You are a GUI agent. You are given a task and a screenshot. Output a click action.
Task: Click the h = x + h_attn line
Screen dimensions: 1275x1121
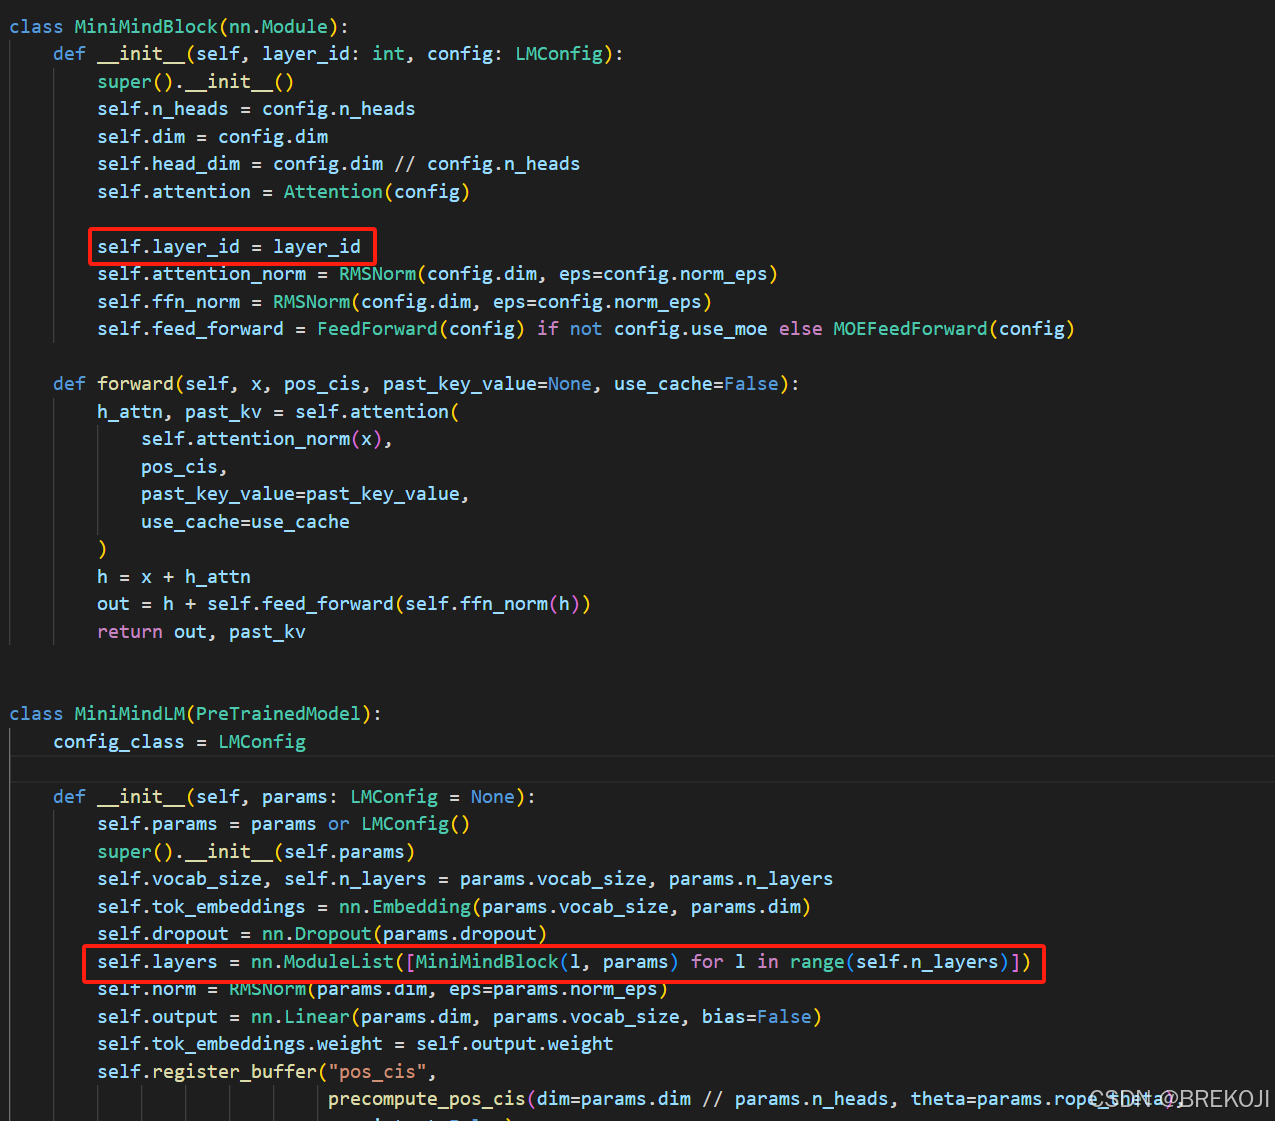[173, 576]
